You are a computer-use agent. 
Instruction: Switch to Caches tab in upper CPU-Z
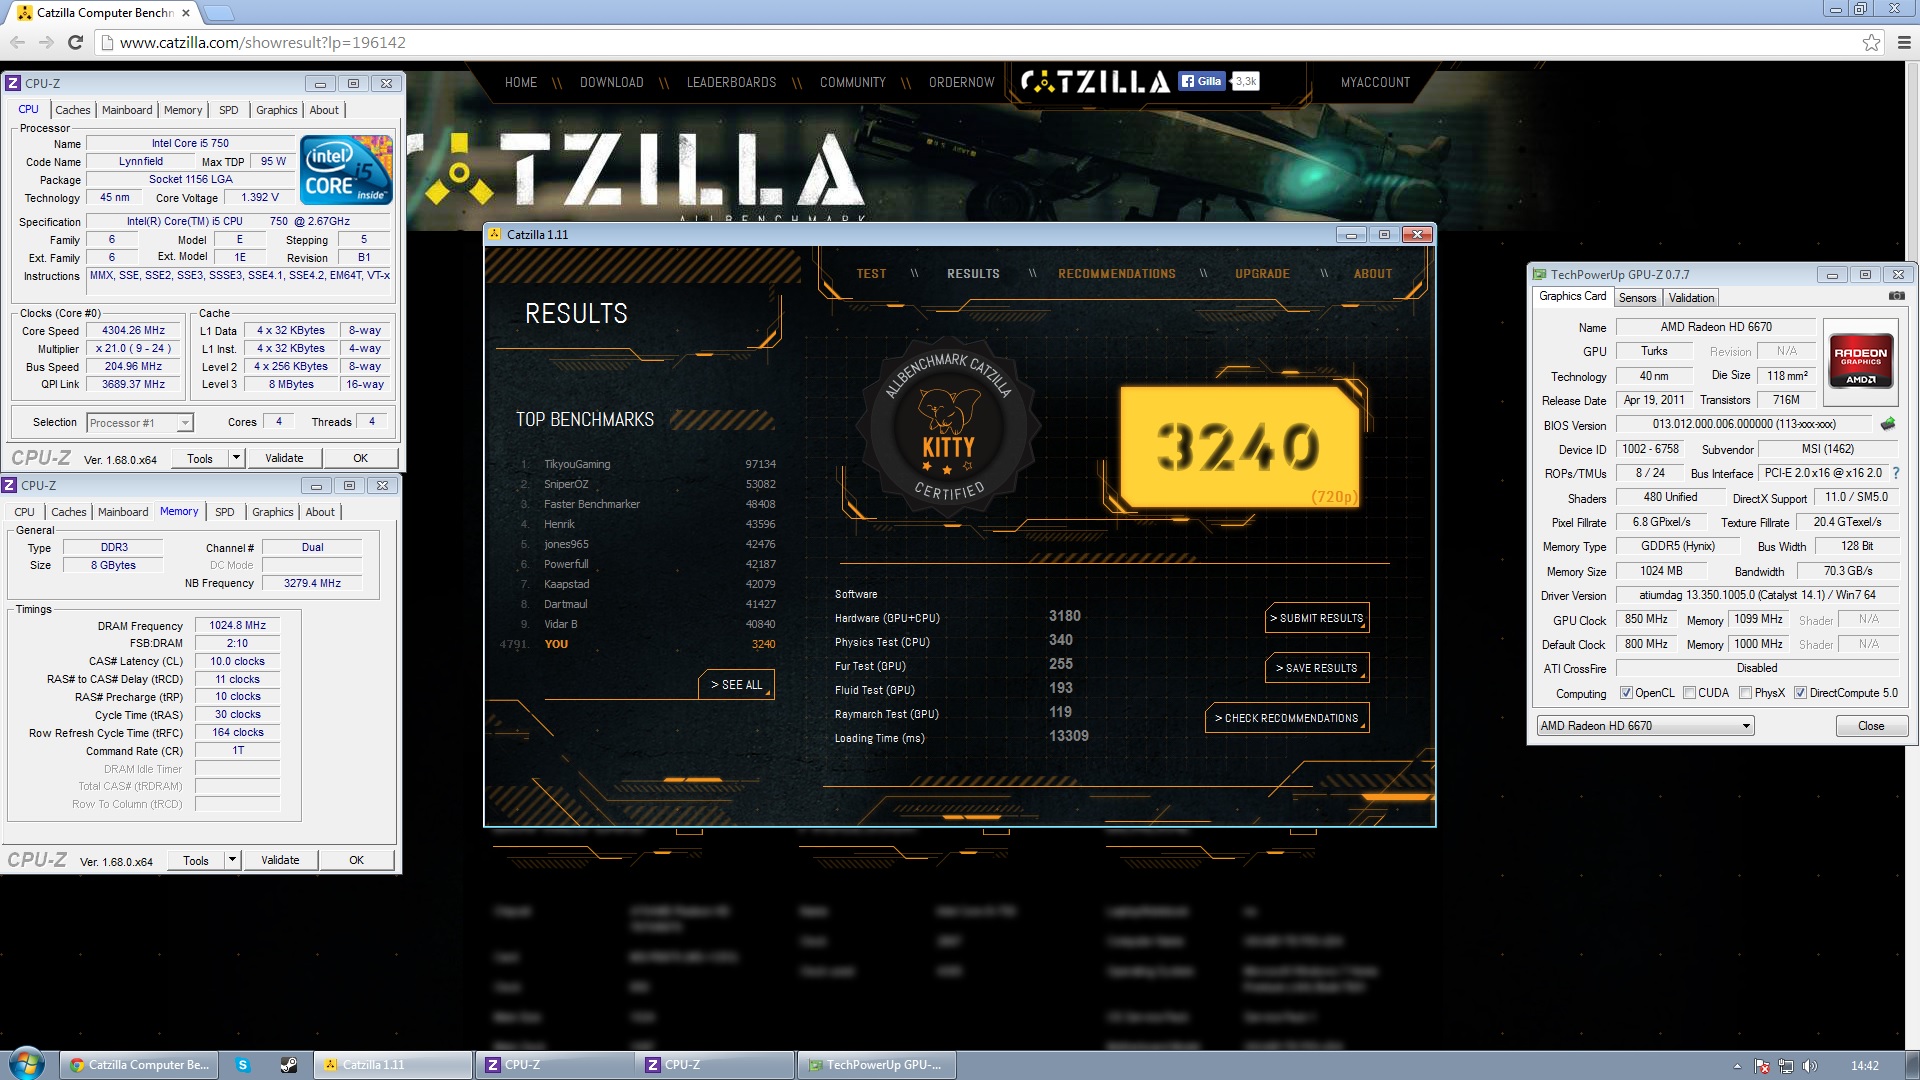[x=73, y=110]
